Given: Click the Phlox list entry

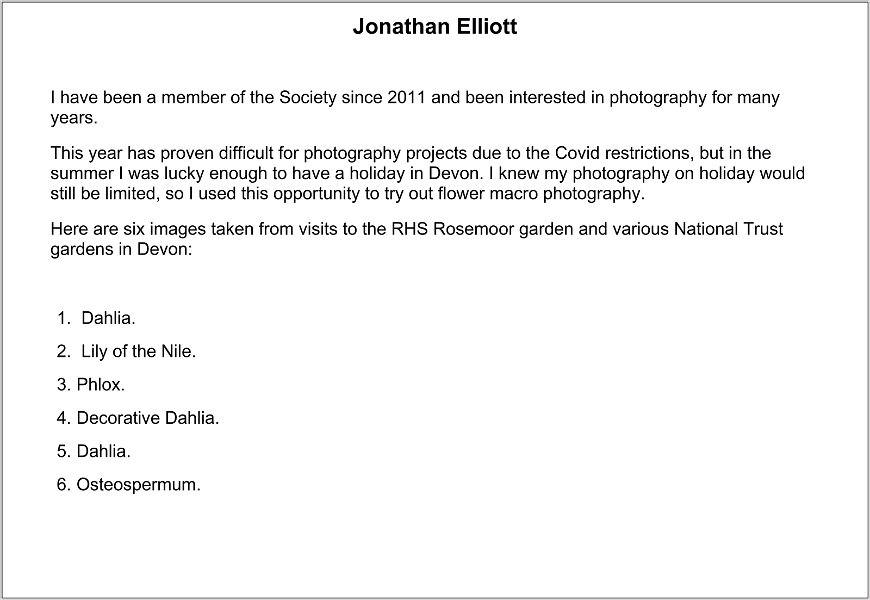Looking at the screenshot, I should click(91, 385).
